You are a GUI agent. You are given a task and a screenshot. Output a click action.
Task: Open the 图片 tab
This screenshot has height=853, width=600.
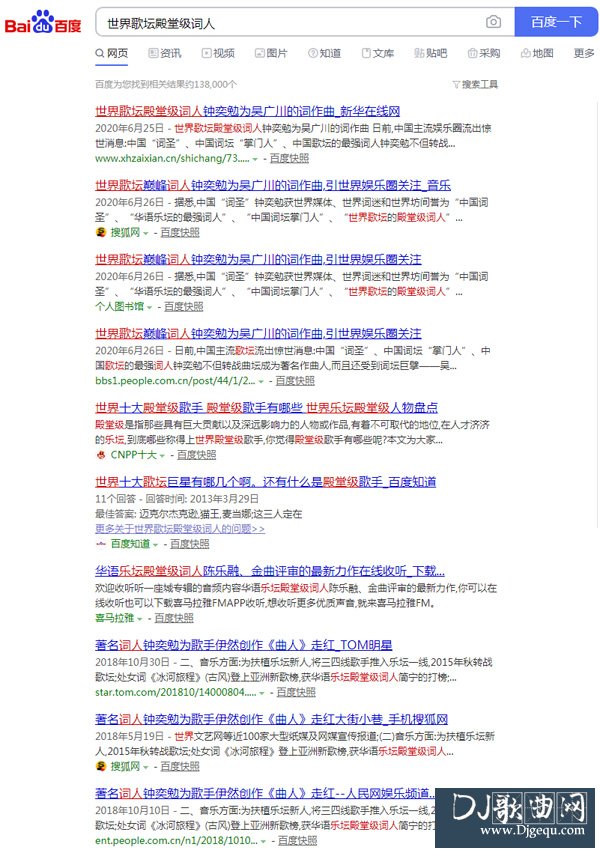pos(271,53)
